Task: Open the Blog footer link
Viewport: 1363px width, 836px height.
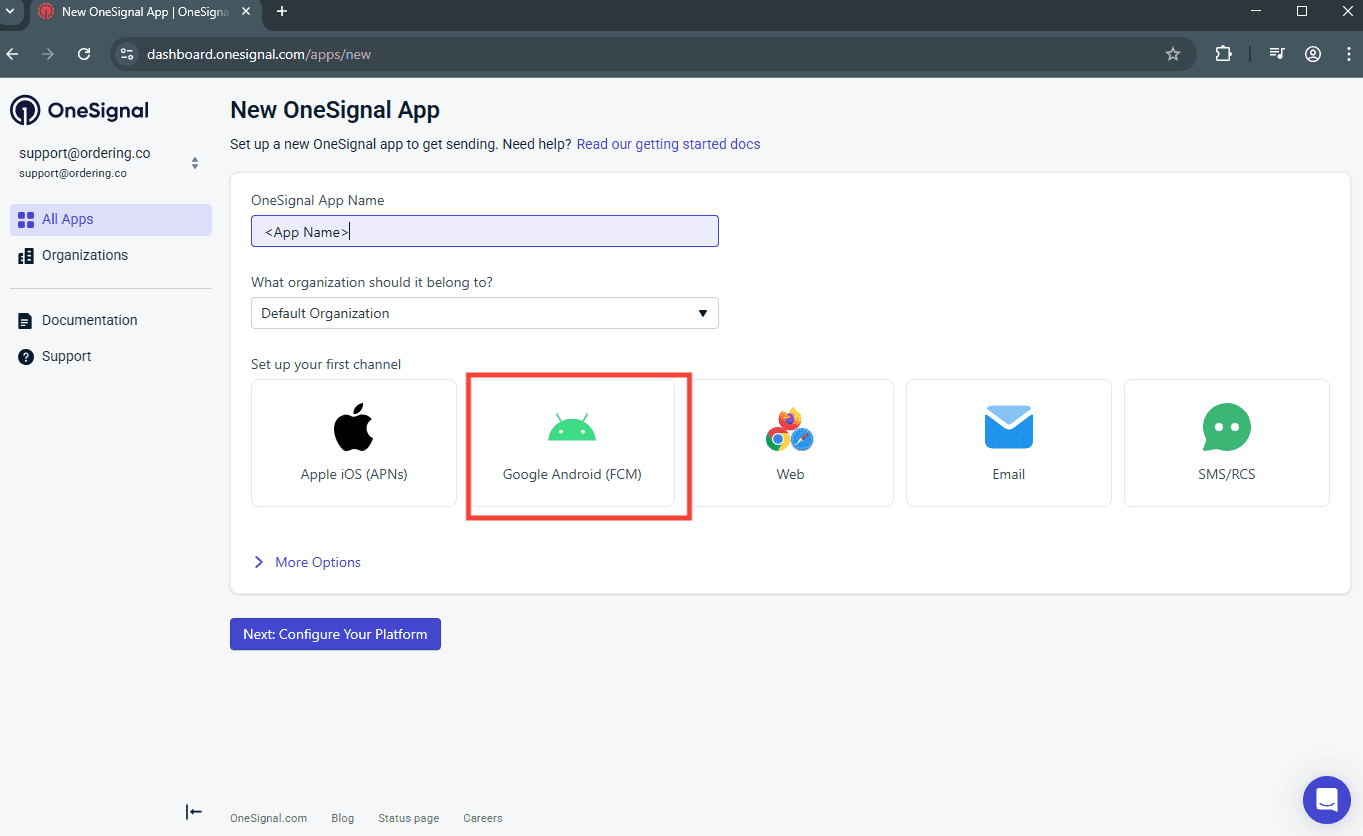Action: click(343, 818)
